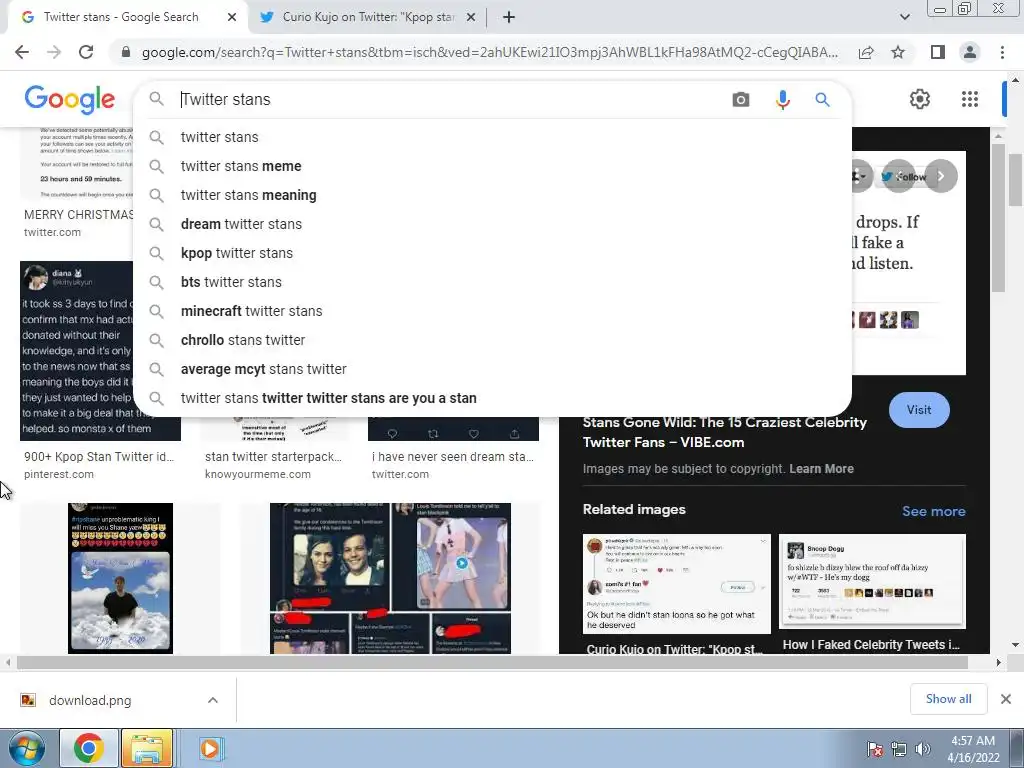Click the network tray icon
Screen dimensions: 1024x768
click(899, 749)
